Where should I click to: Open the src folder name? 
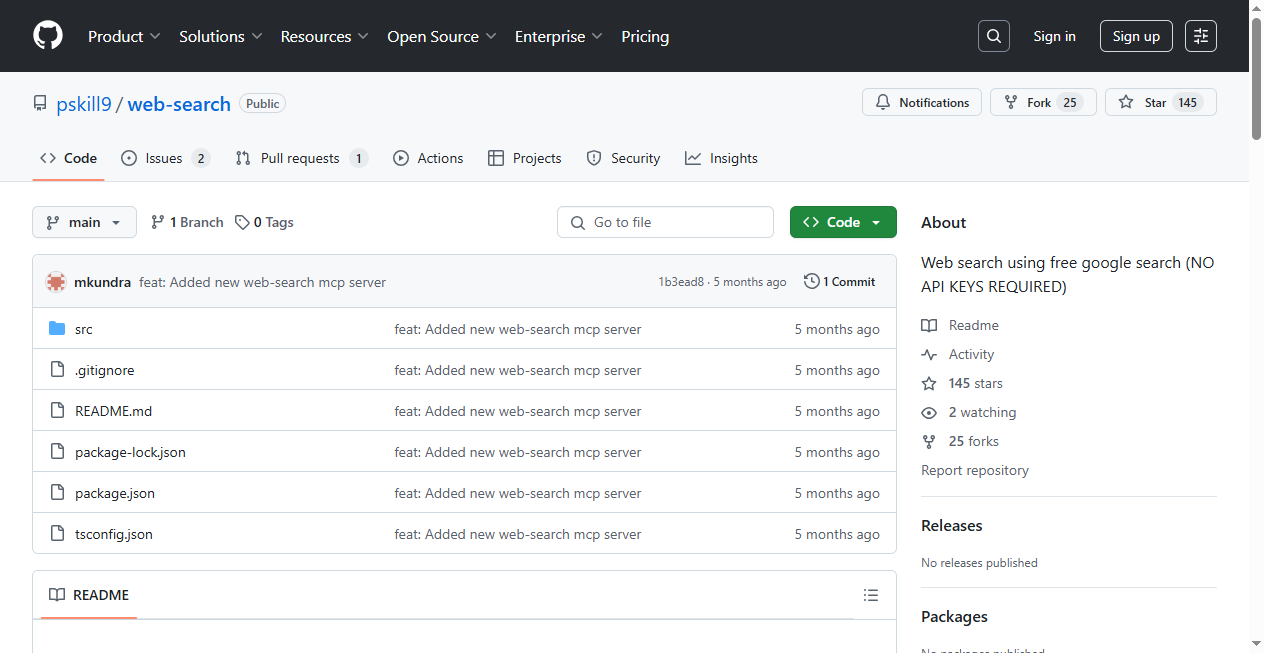pos(84,329)
